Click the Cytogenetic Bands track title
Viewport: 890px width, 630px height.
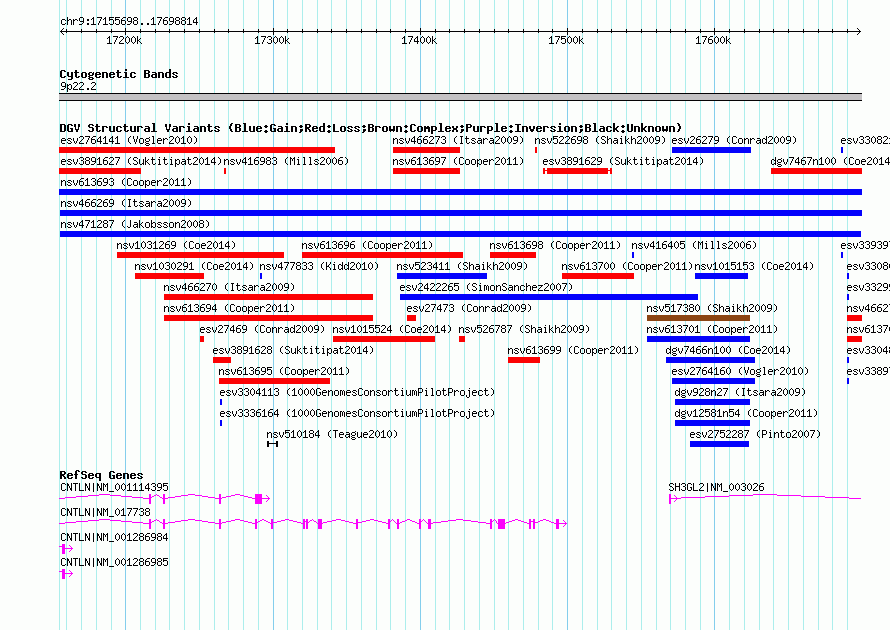pos(119,74)
